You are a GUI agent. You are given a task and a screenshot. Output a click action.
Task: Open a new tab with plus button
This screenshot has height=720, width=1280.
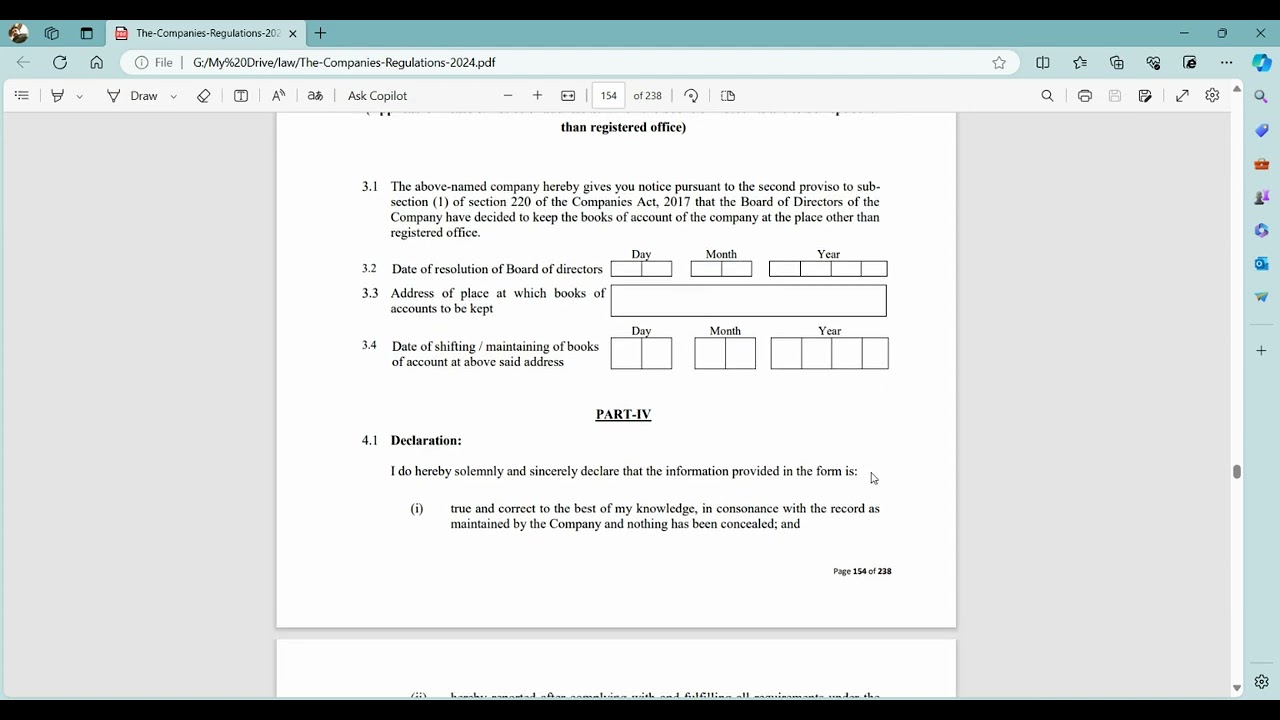tap(320, 33)
